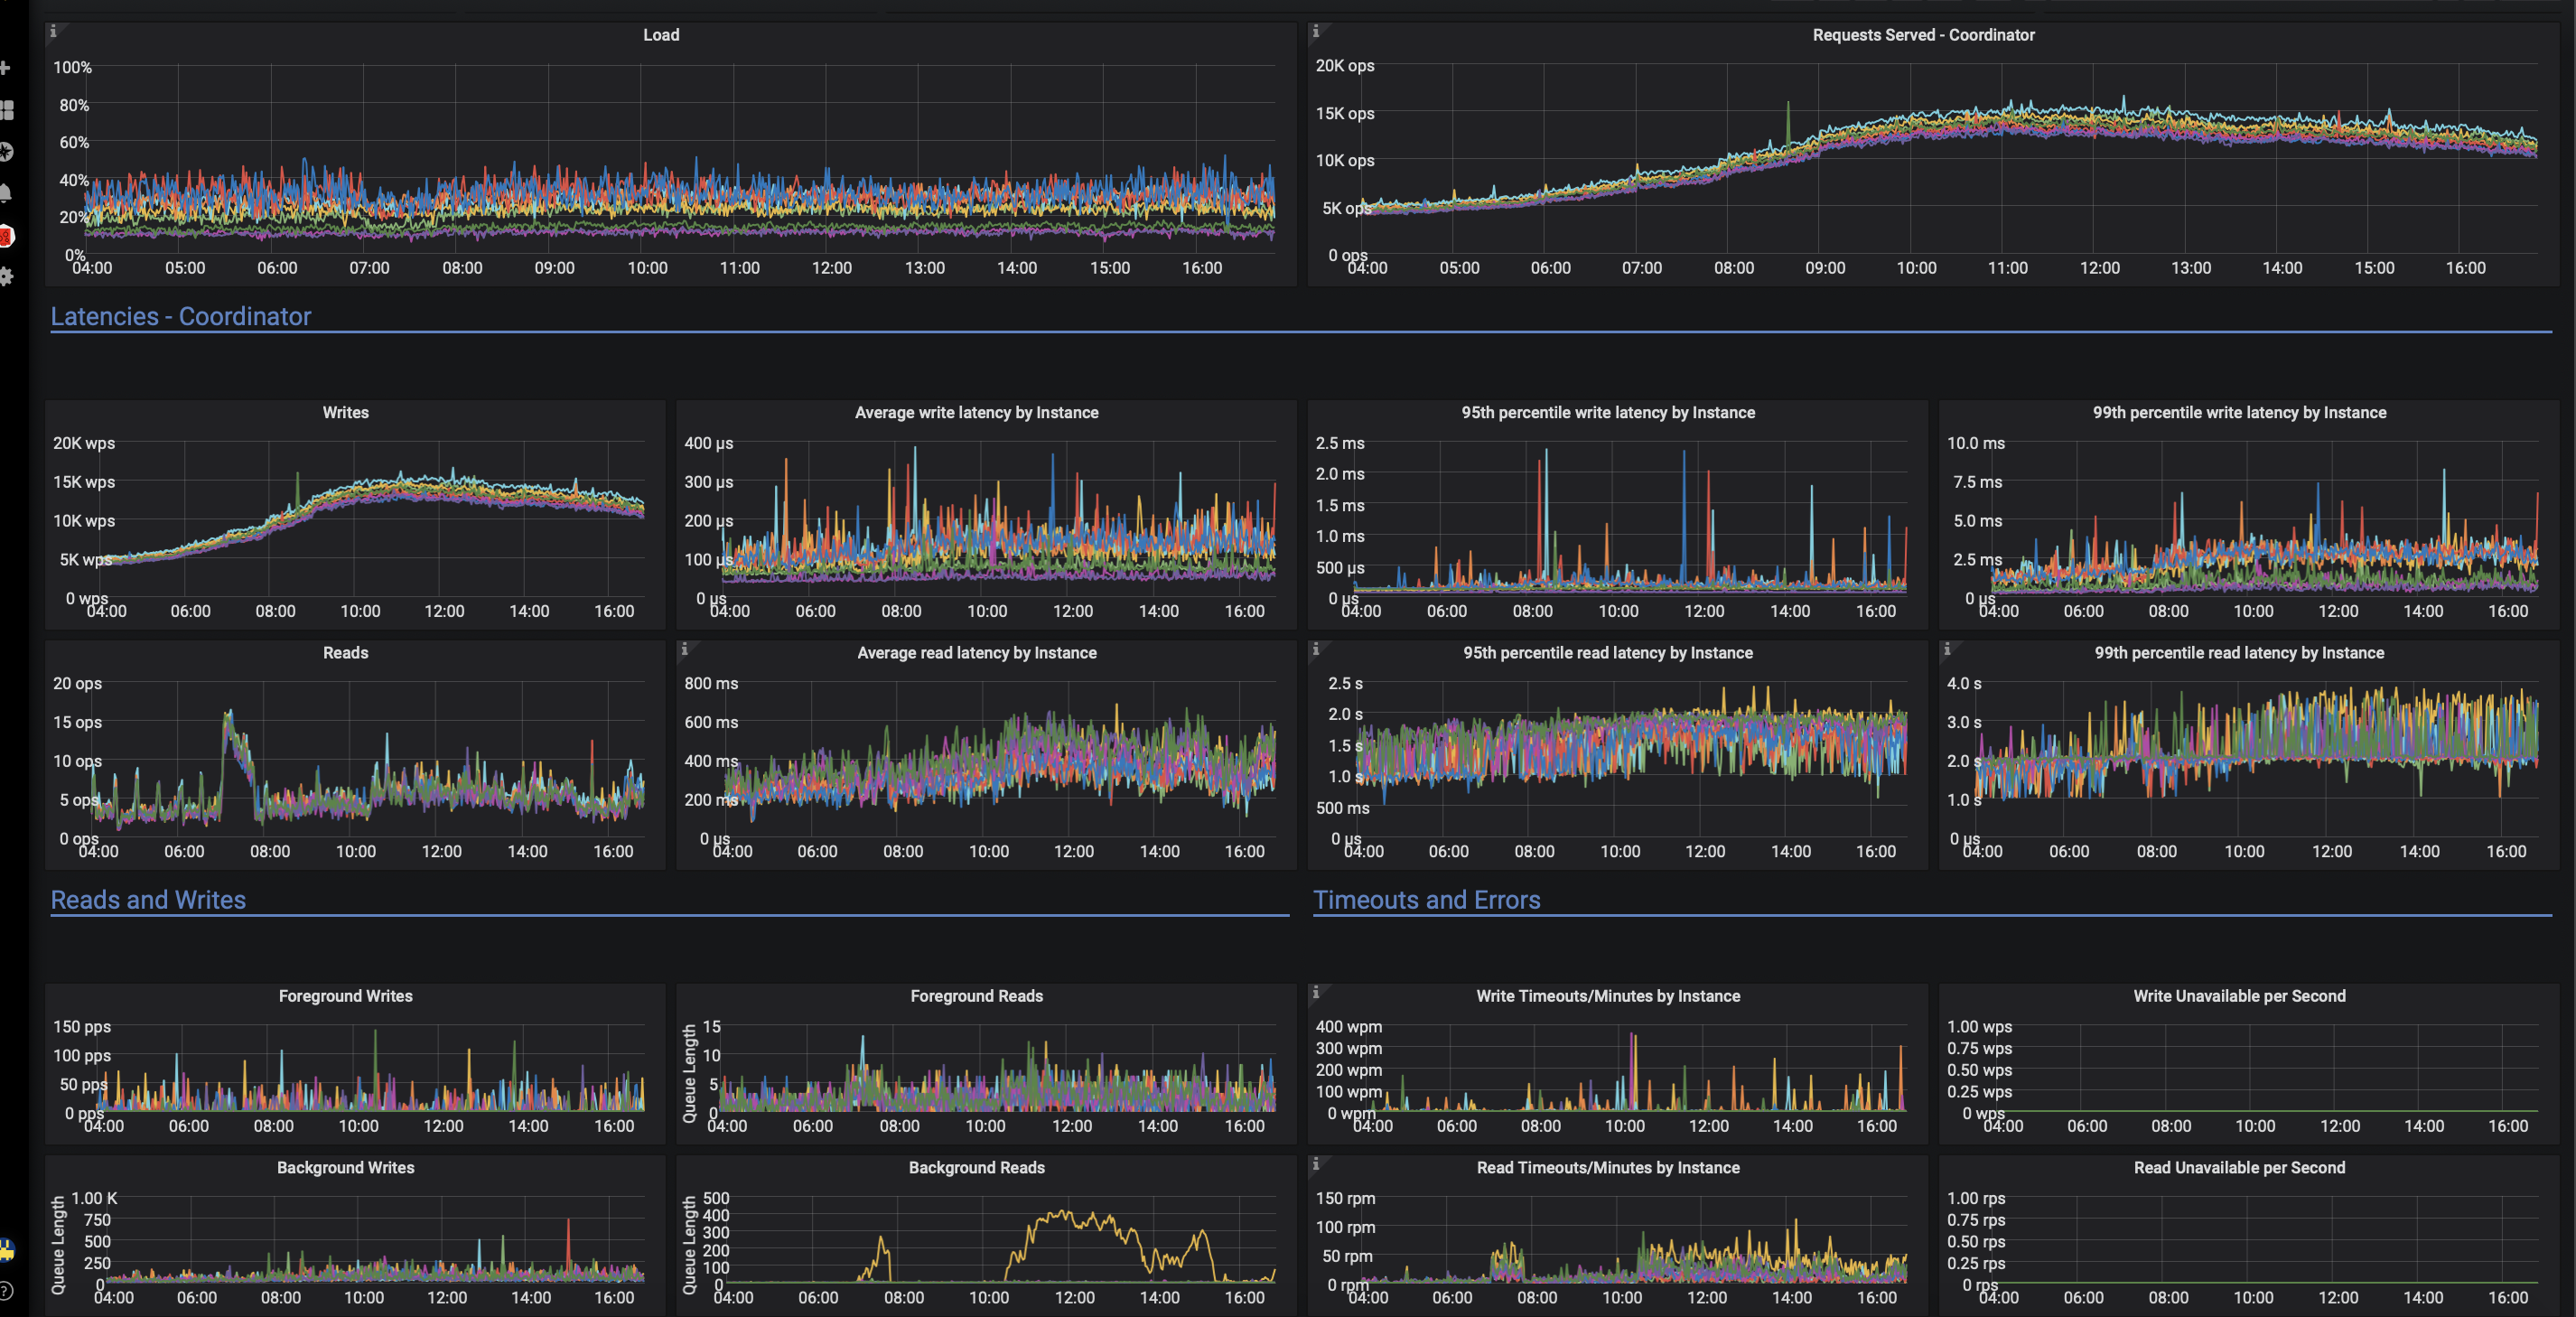Click info icon on Write Timeouts panel

click(x=1316, y=993)
